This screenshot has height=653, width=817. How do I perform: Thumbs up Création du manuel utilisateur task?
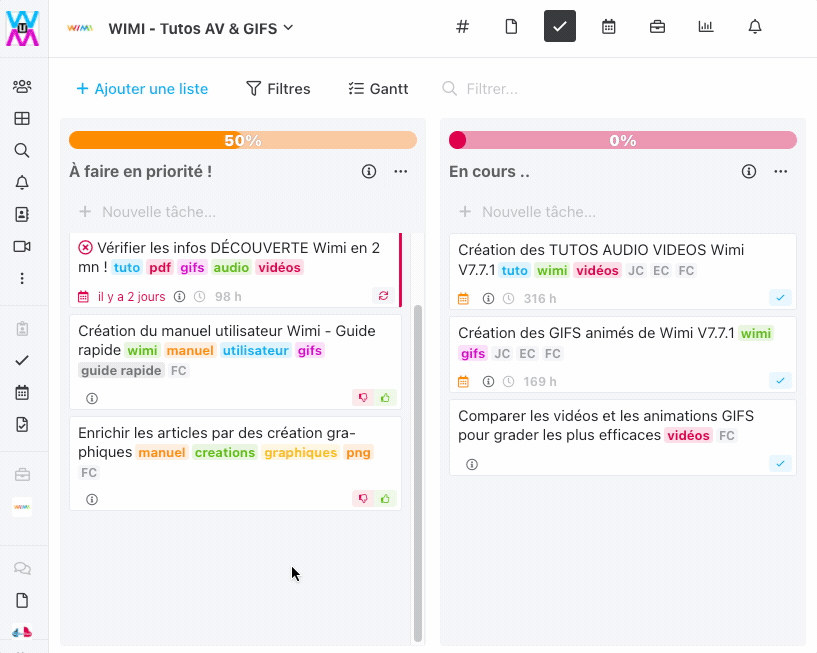(385, 398)
